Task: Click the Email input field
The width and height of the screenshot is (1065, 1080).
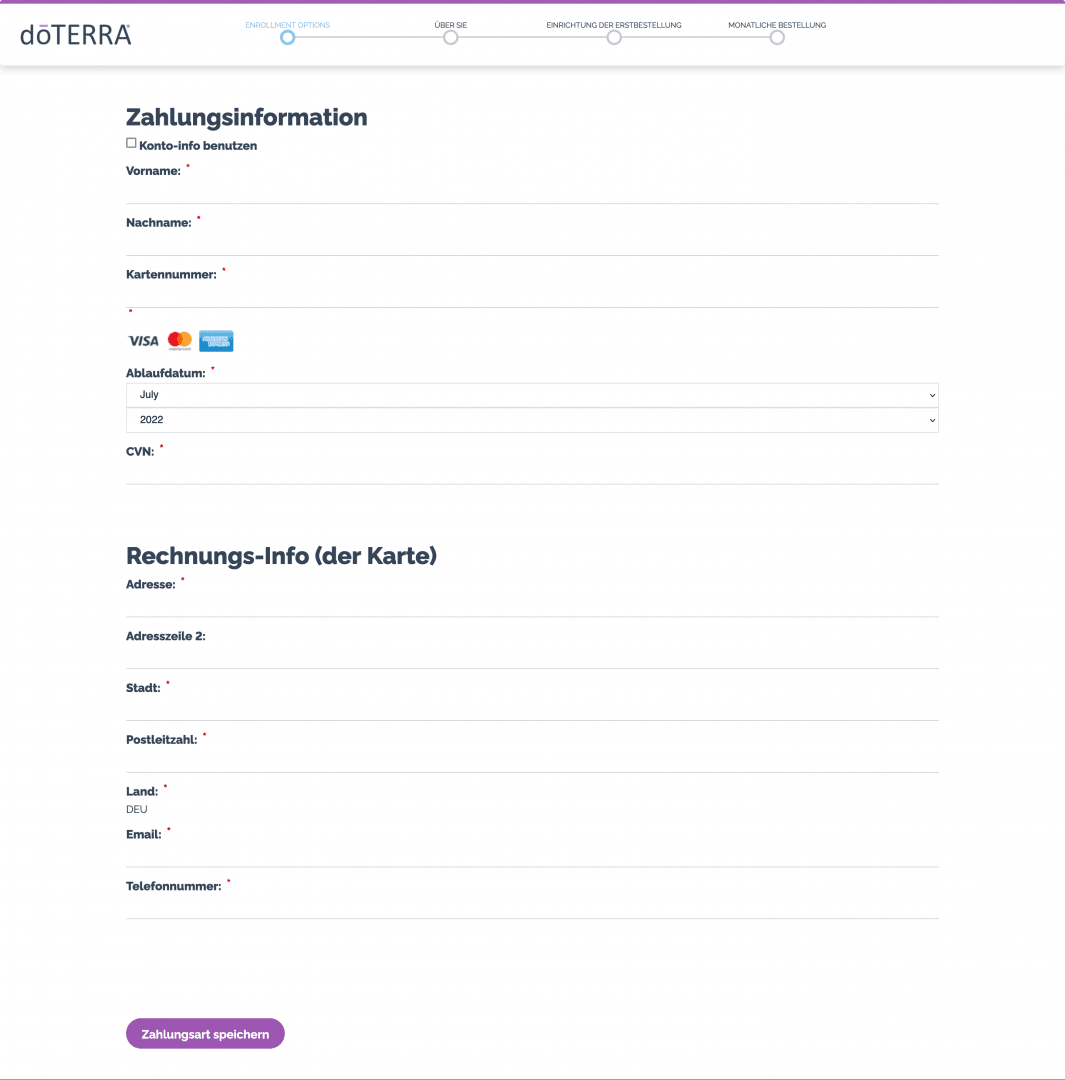Action: [532, 855]
